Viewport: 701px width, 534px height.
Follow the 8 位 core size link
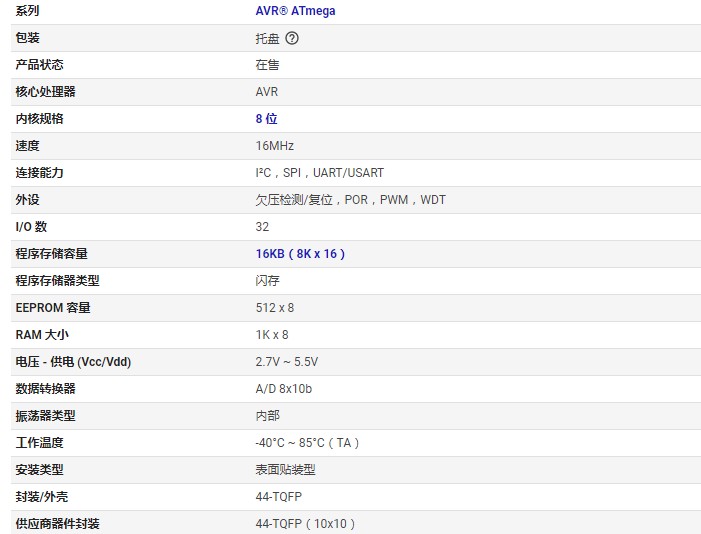pos(266,119)
